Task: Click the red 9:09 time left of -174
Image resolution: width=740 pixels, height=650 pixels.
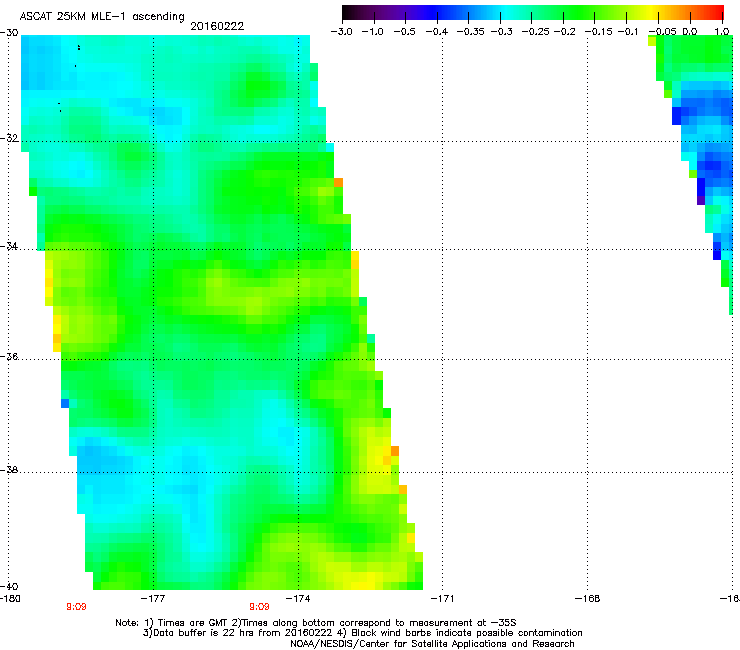Action: [259, 607]
